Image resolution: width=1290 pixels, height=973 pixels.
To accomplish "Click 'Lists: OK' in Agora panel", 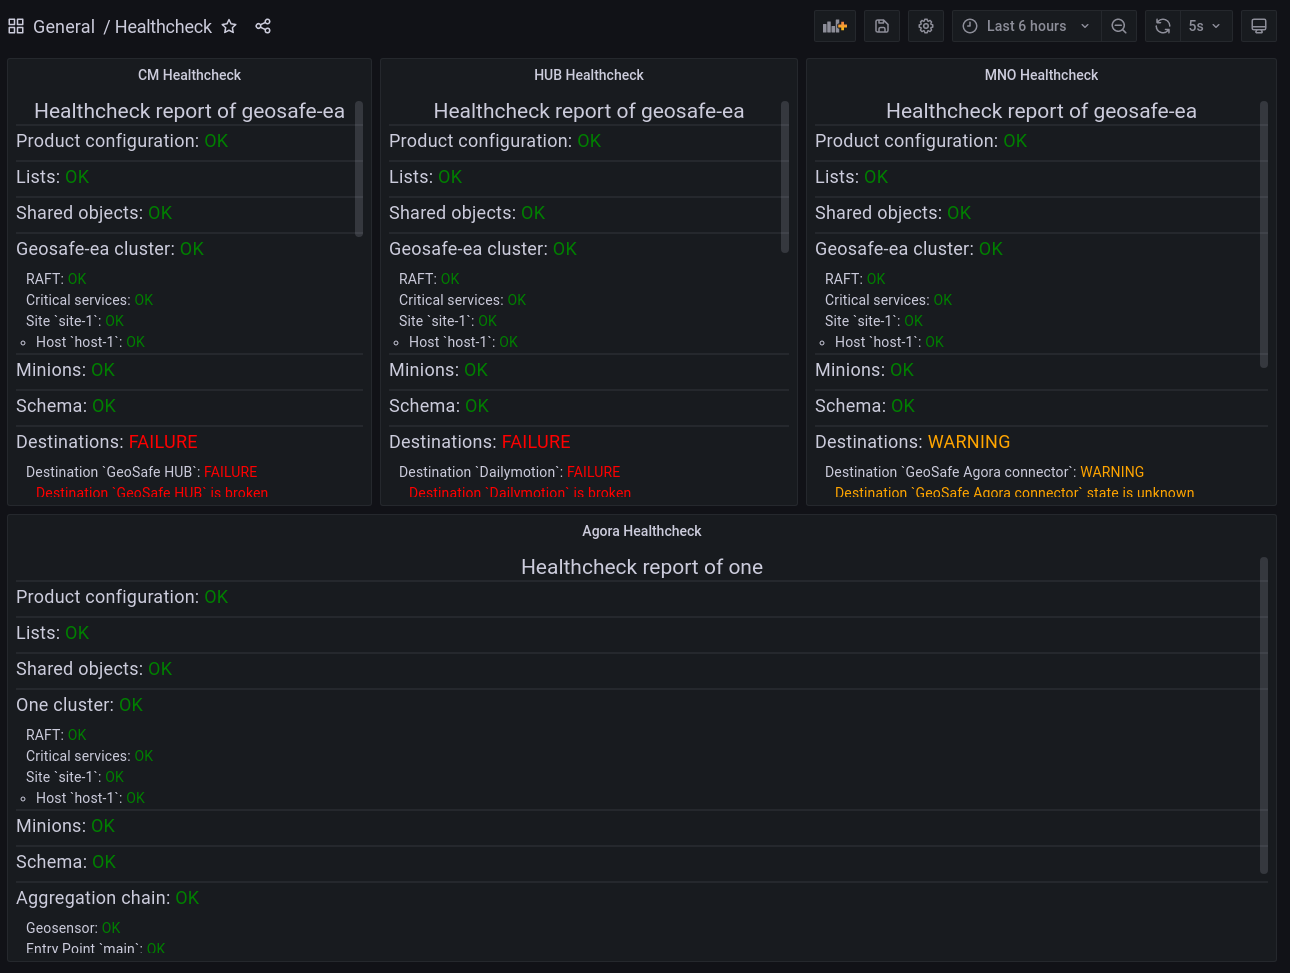I will coord(52,633).
